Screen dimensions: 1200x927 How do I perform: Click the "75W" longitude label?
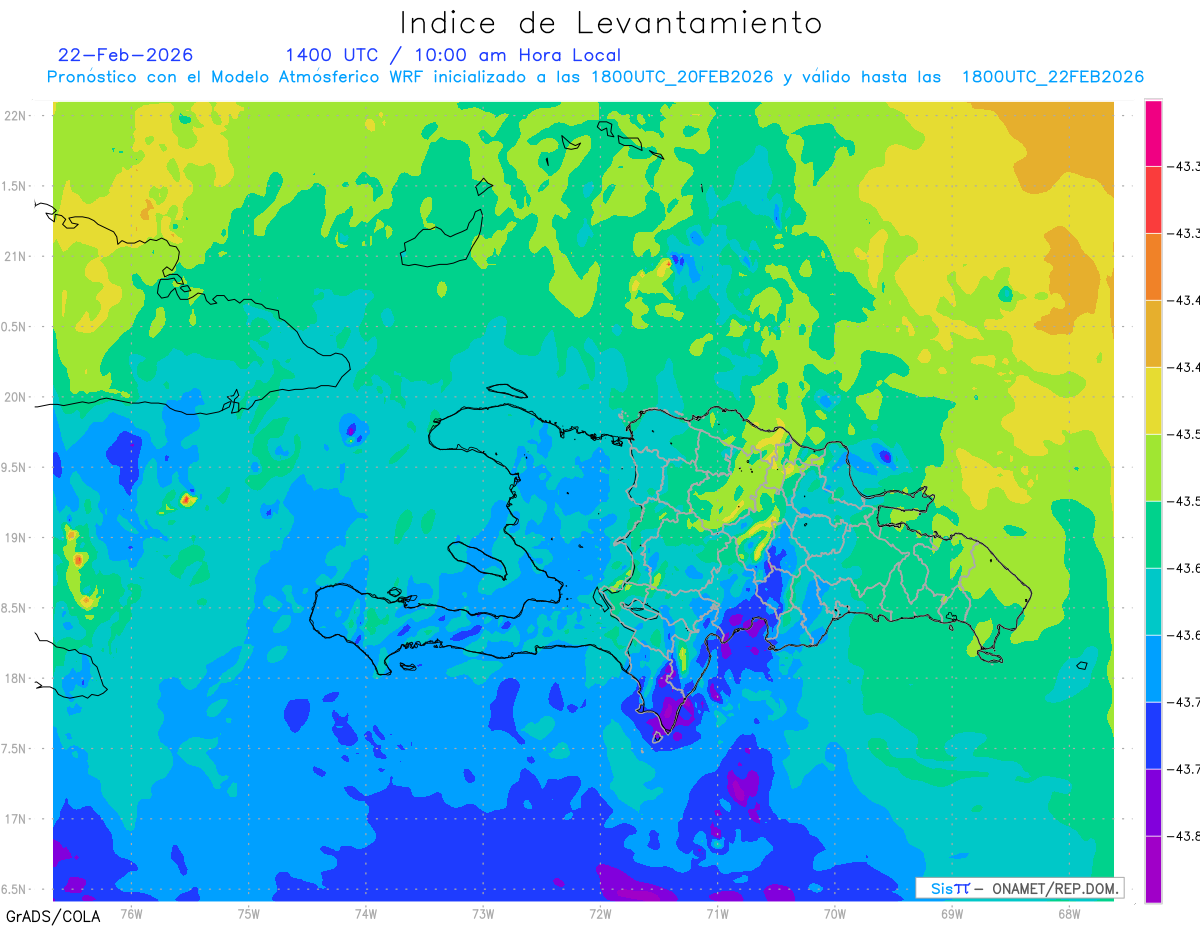pos(249,913)
